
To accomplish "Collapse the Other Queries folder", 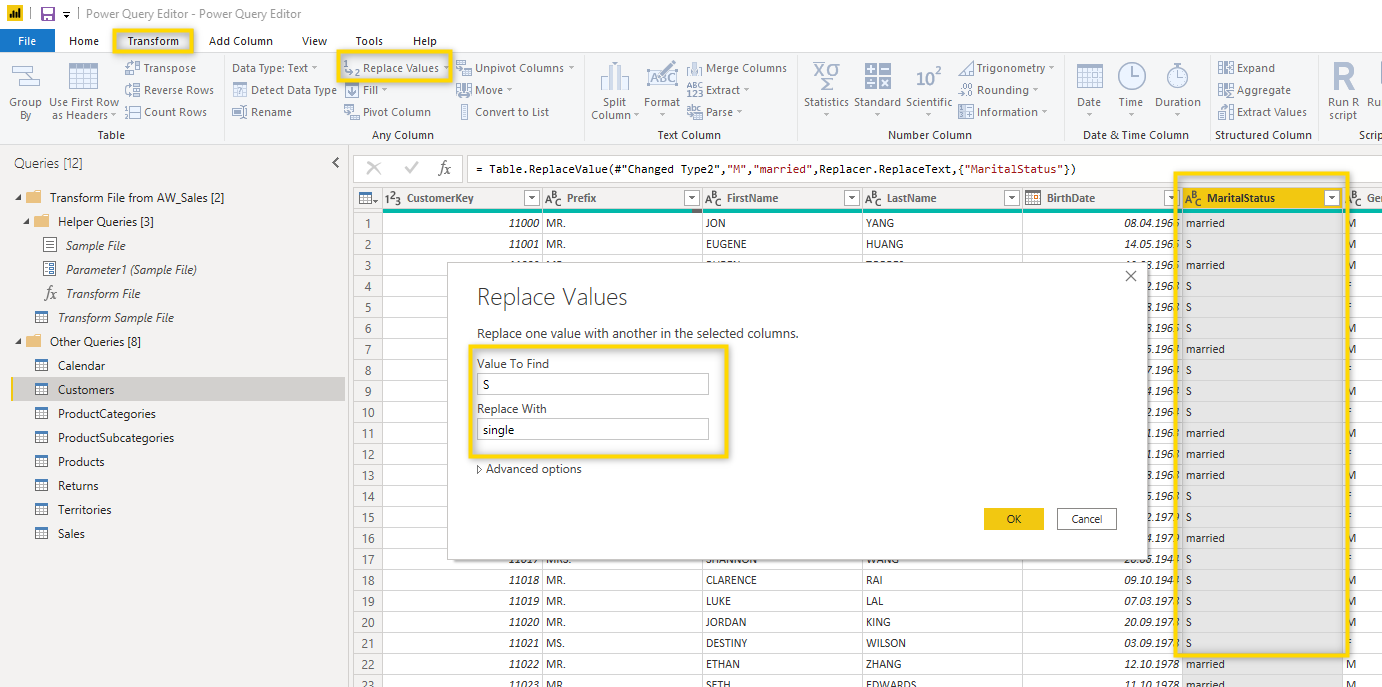I will [x=18, y=342].
